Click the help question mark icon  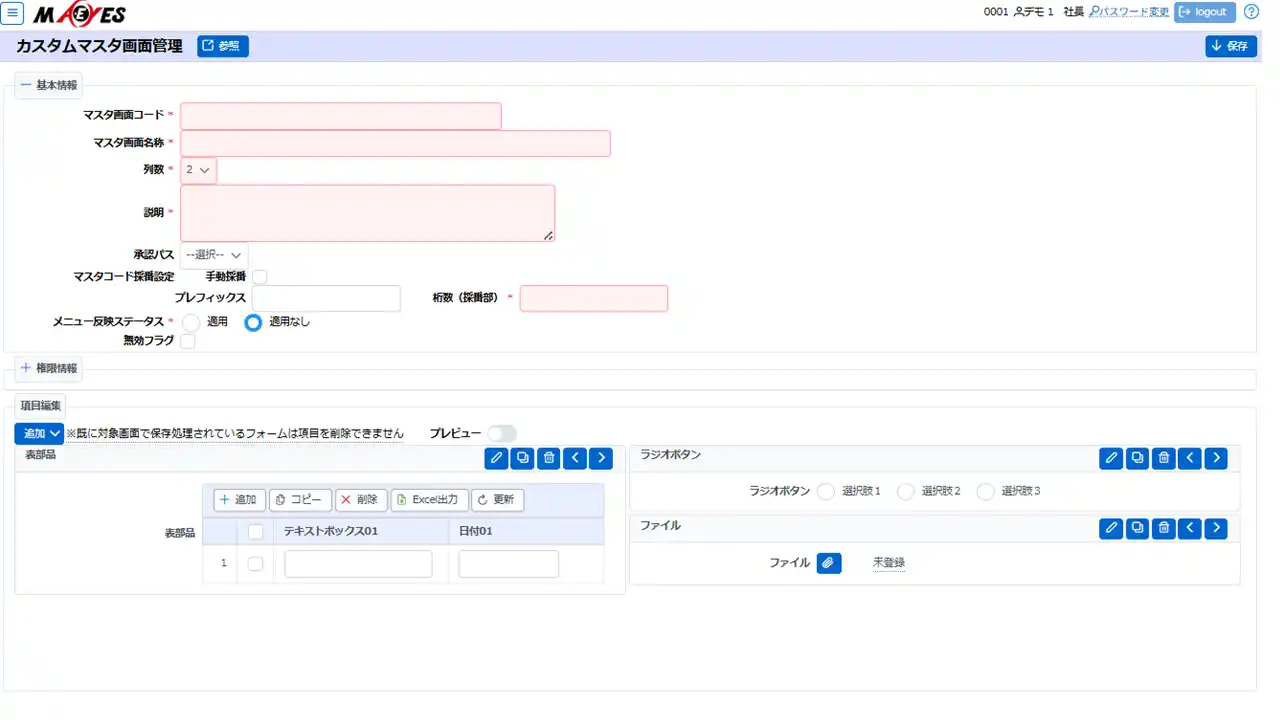(1251, 12)
